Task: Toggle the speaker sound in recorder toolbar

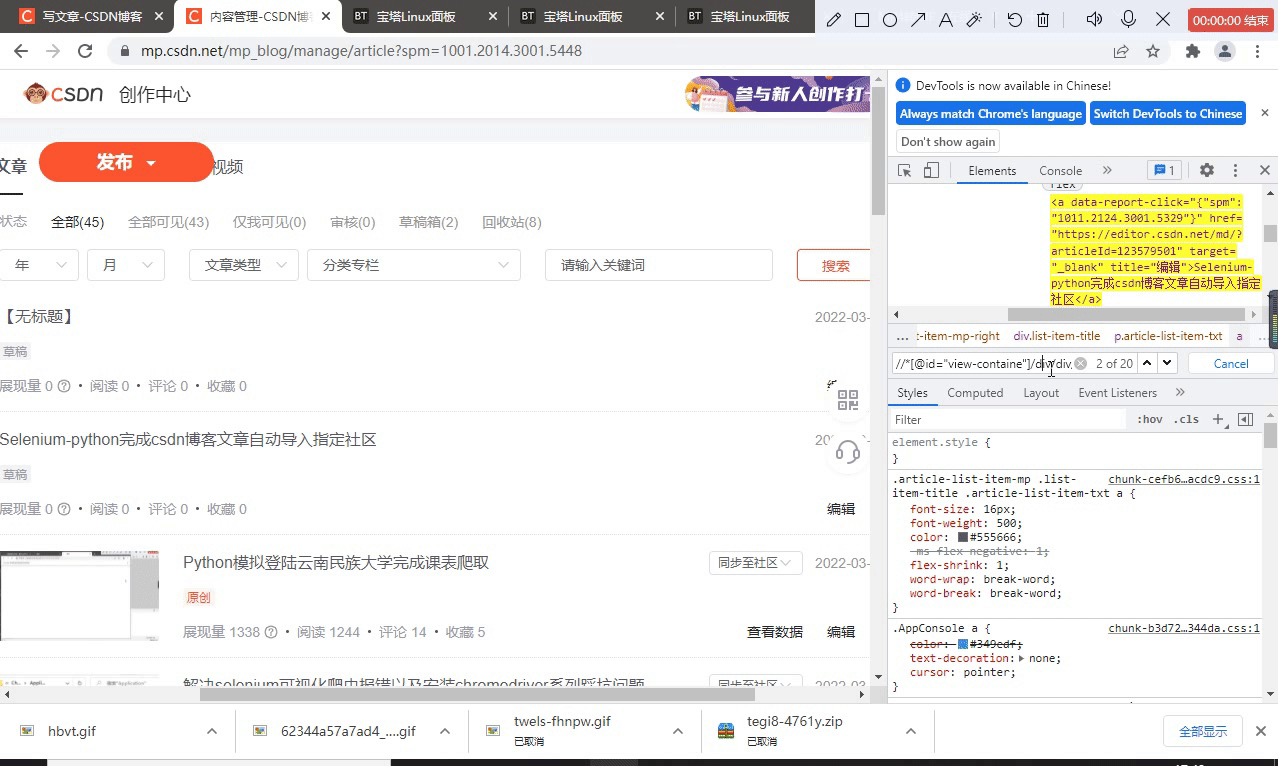Action: (1095, 20)
